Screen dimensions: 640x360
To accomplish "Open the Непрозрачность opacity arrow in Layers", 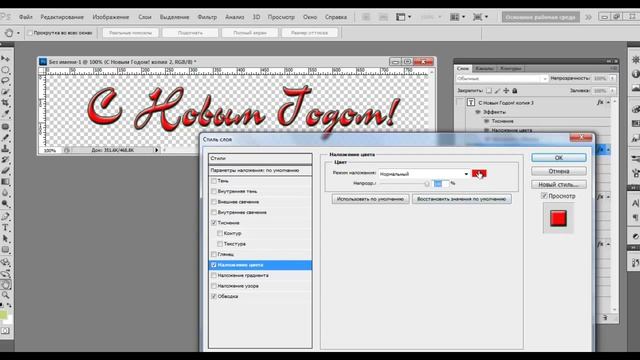I will click(612, 78).
